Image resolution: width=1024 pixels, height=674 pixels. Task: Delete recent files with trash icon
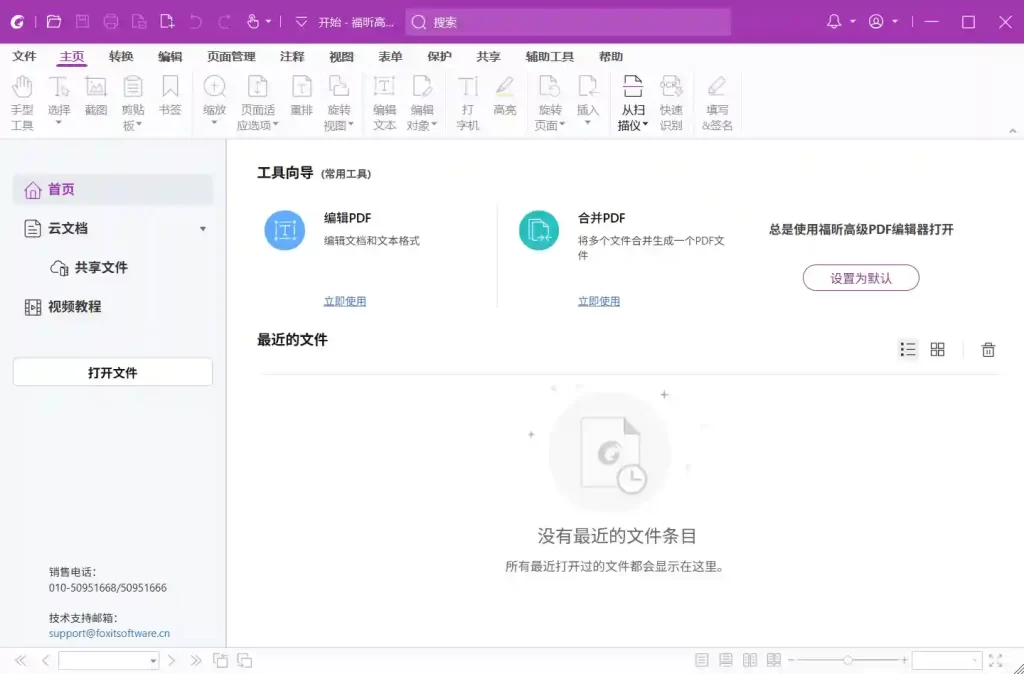pyautogui.click(x=988, y=349)
